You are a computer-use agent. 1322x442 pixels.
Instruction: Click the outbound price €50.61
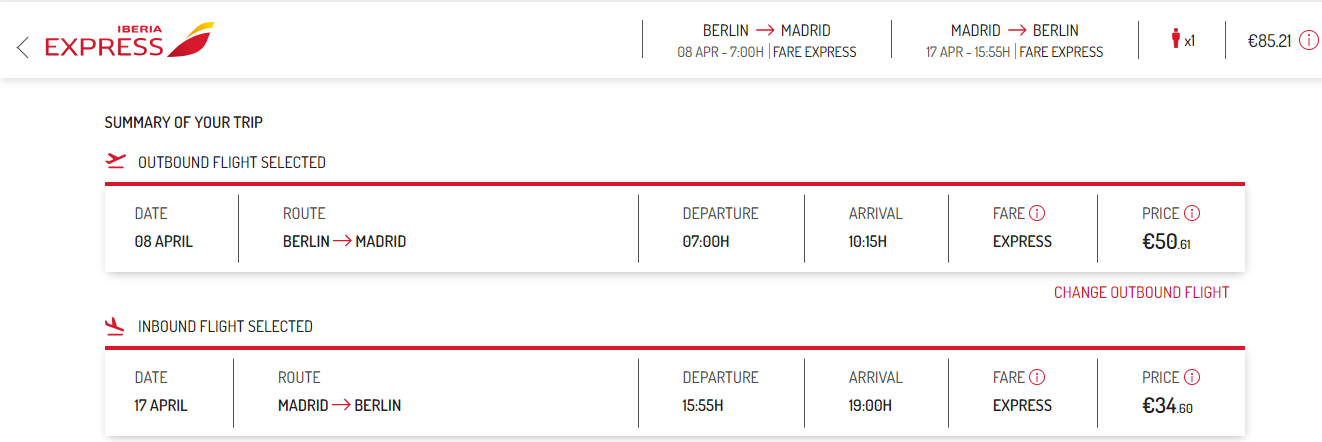click(1166, 241)
